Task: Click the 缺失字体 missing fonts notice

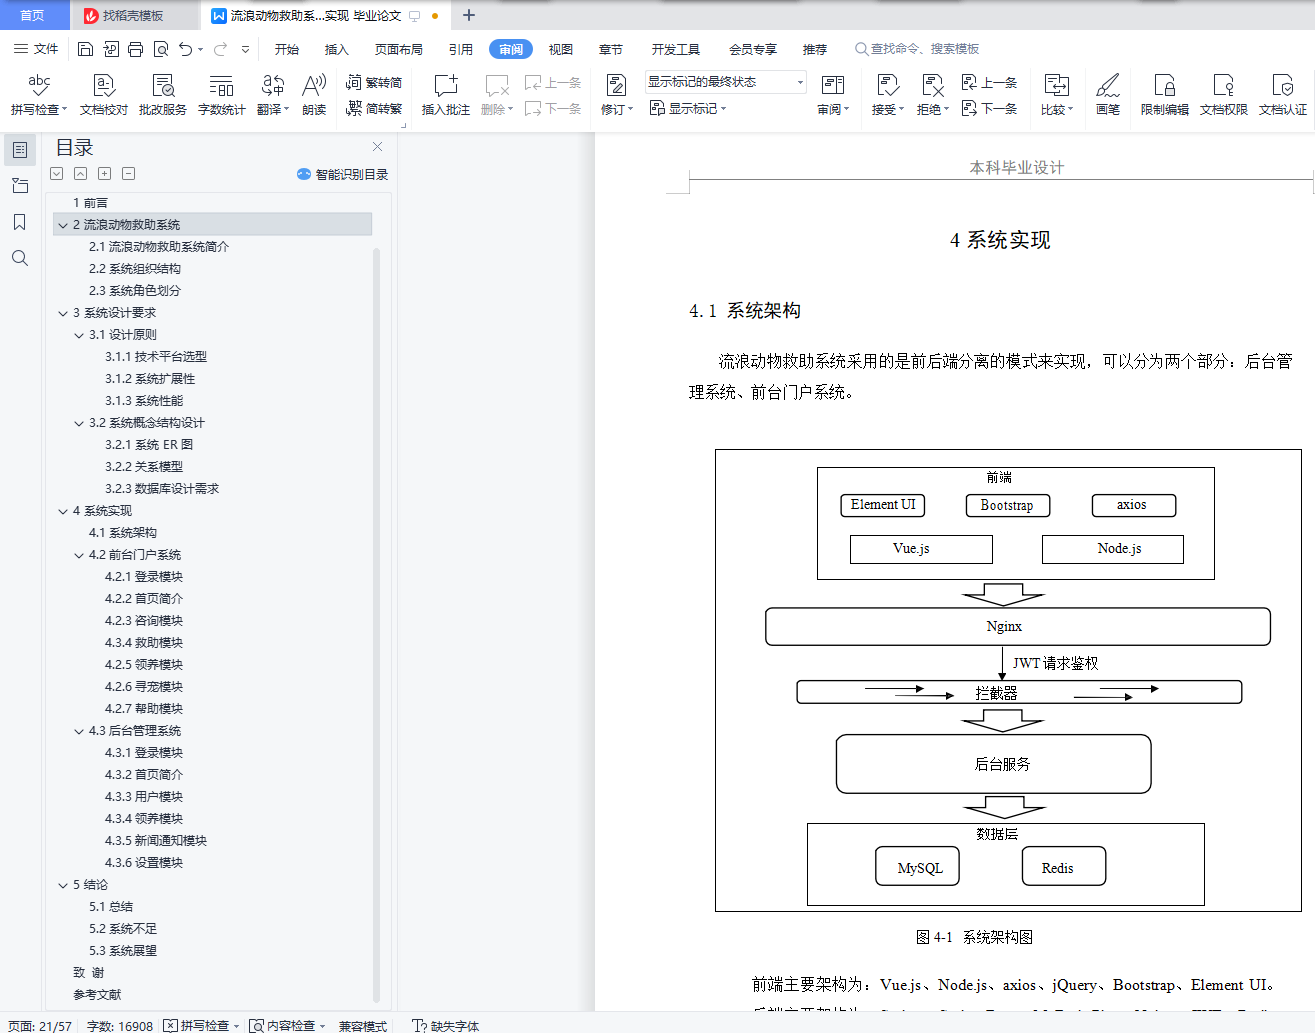Action: pyautogui.click(x=446, y=1025)
